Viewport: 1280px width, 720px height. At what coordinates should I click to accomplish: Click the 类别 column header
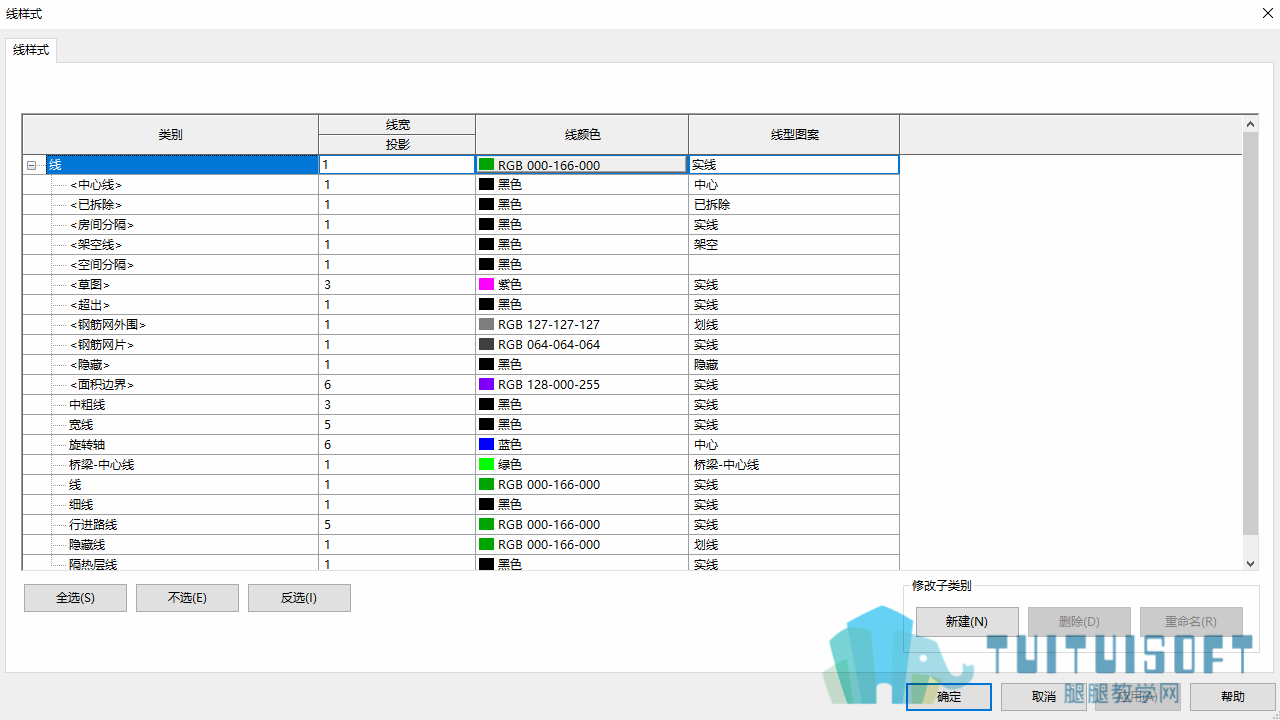point(171,135)
